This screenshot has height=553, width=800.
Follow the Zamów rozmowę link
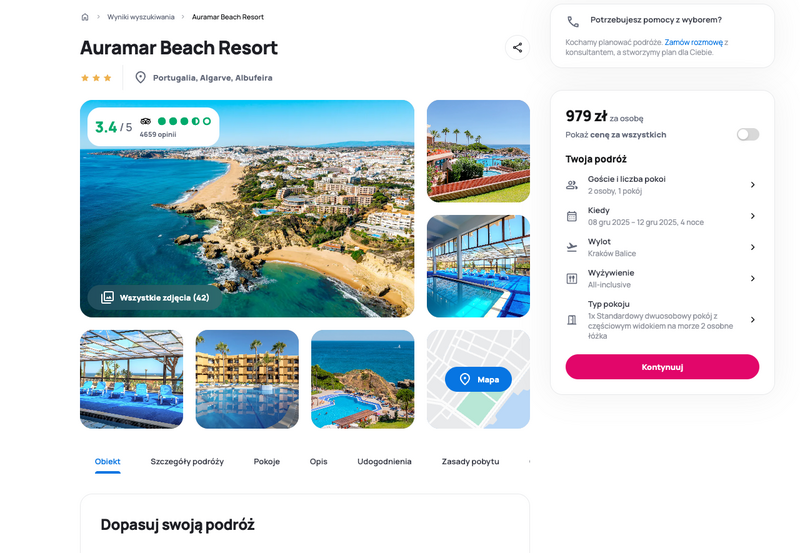click(x=693, y=42)
